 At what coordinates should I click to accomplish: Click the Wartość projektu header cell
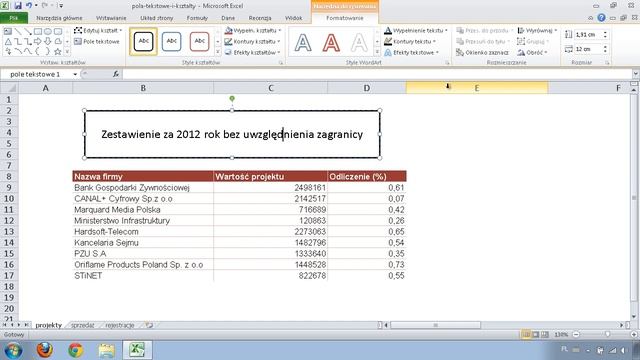point(270,176)
